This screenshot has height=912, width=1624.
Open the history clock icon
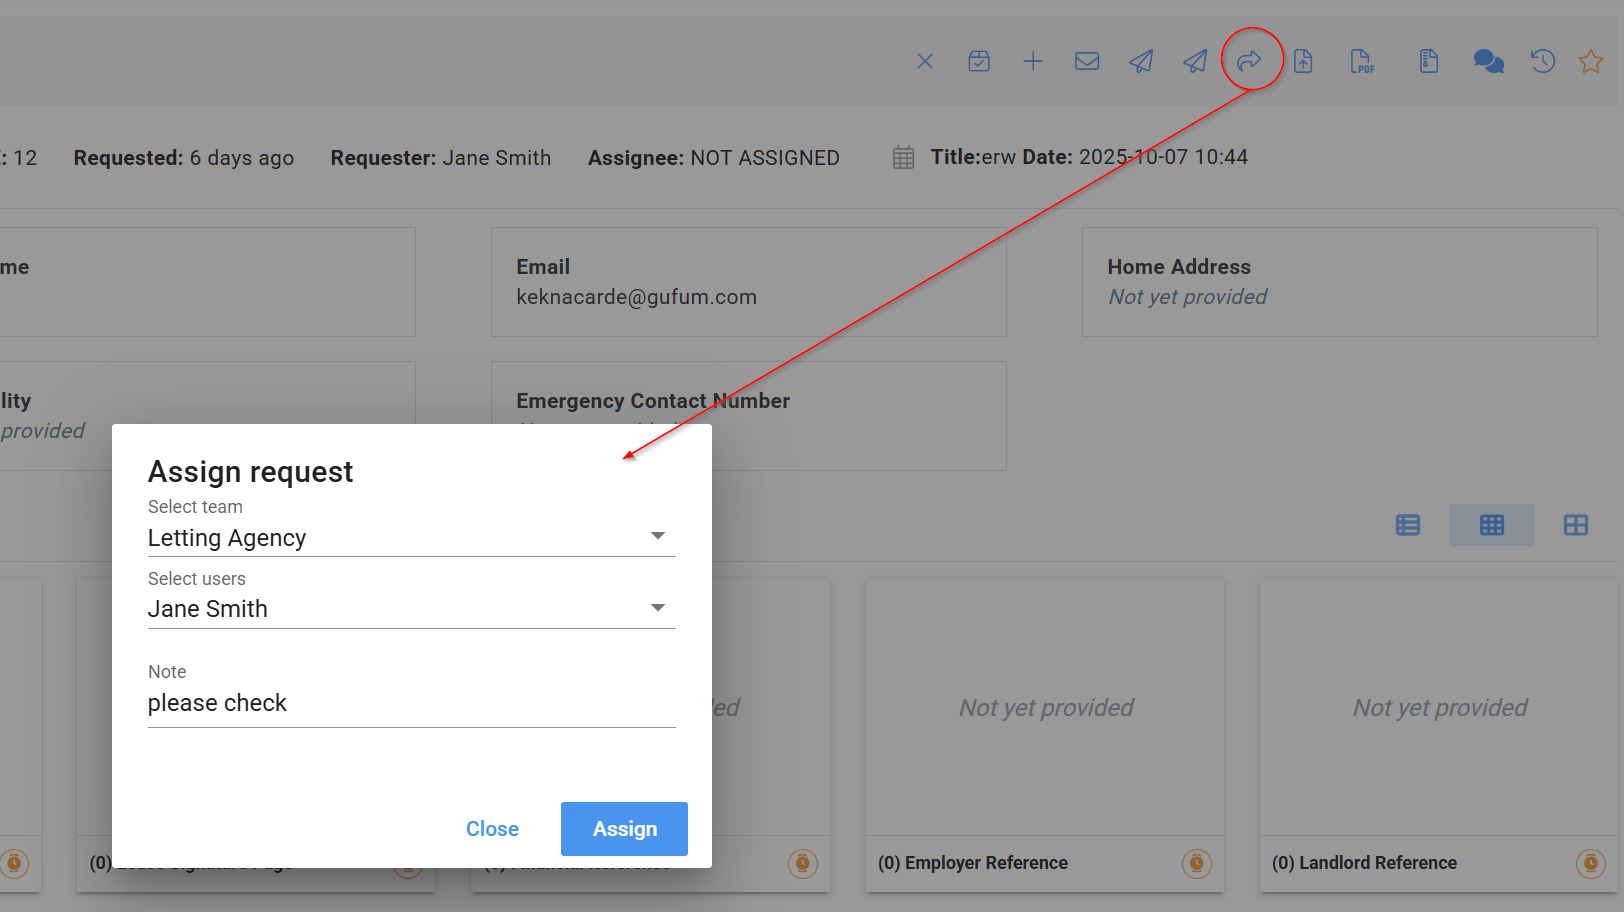tap(1542, 62)
